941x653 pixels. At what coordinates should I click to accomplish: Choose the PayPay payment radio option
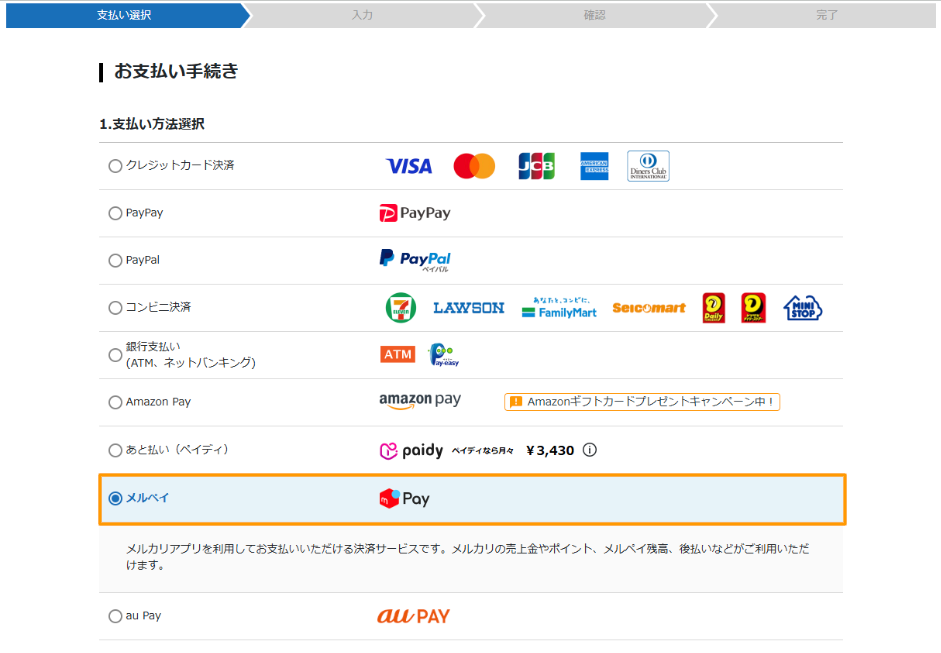pyautogui.click(x=115, y=213)
